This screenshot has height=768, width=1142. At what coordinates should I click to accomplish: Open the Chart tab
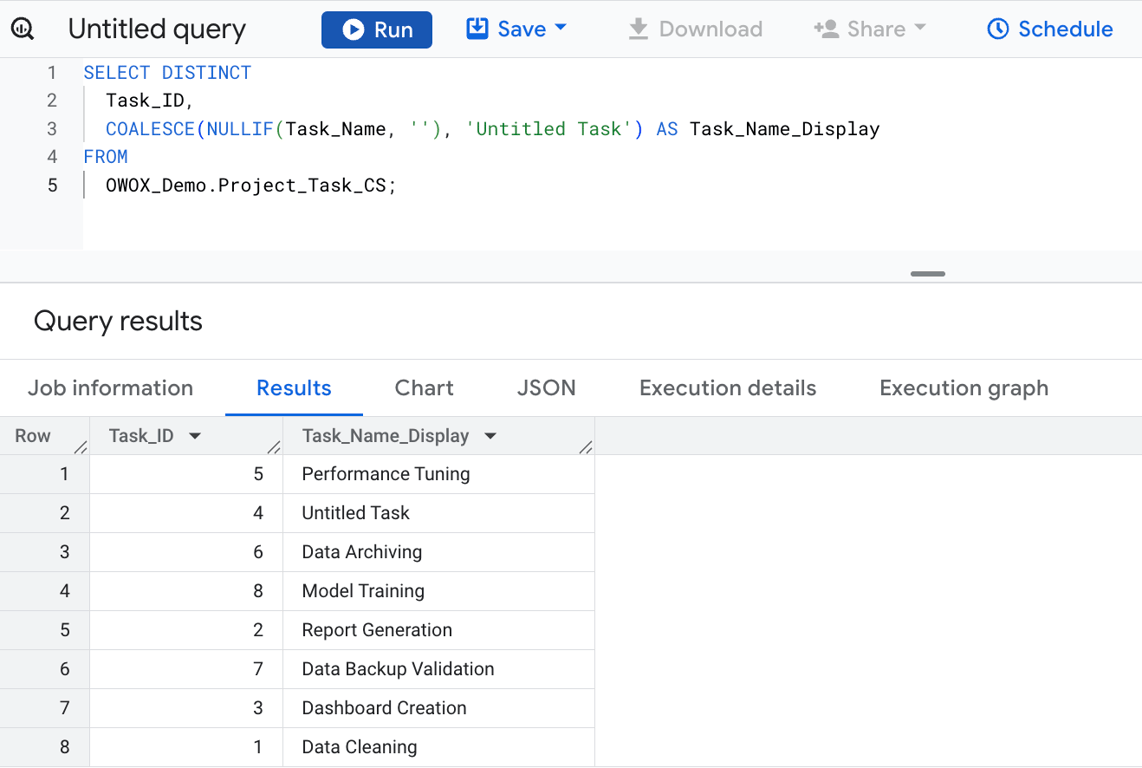pos(424,388)
